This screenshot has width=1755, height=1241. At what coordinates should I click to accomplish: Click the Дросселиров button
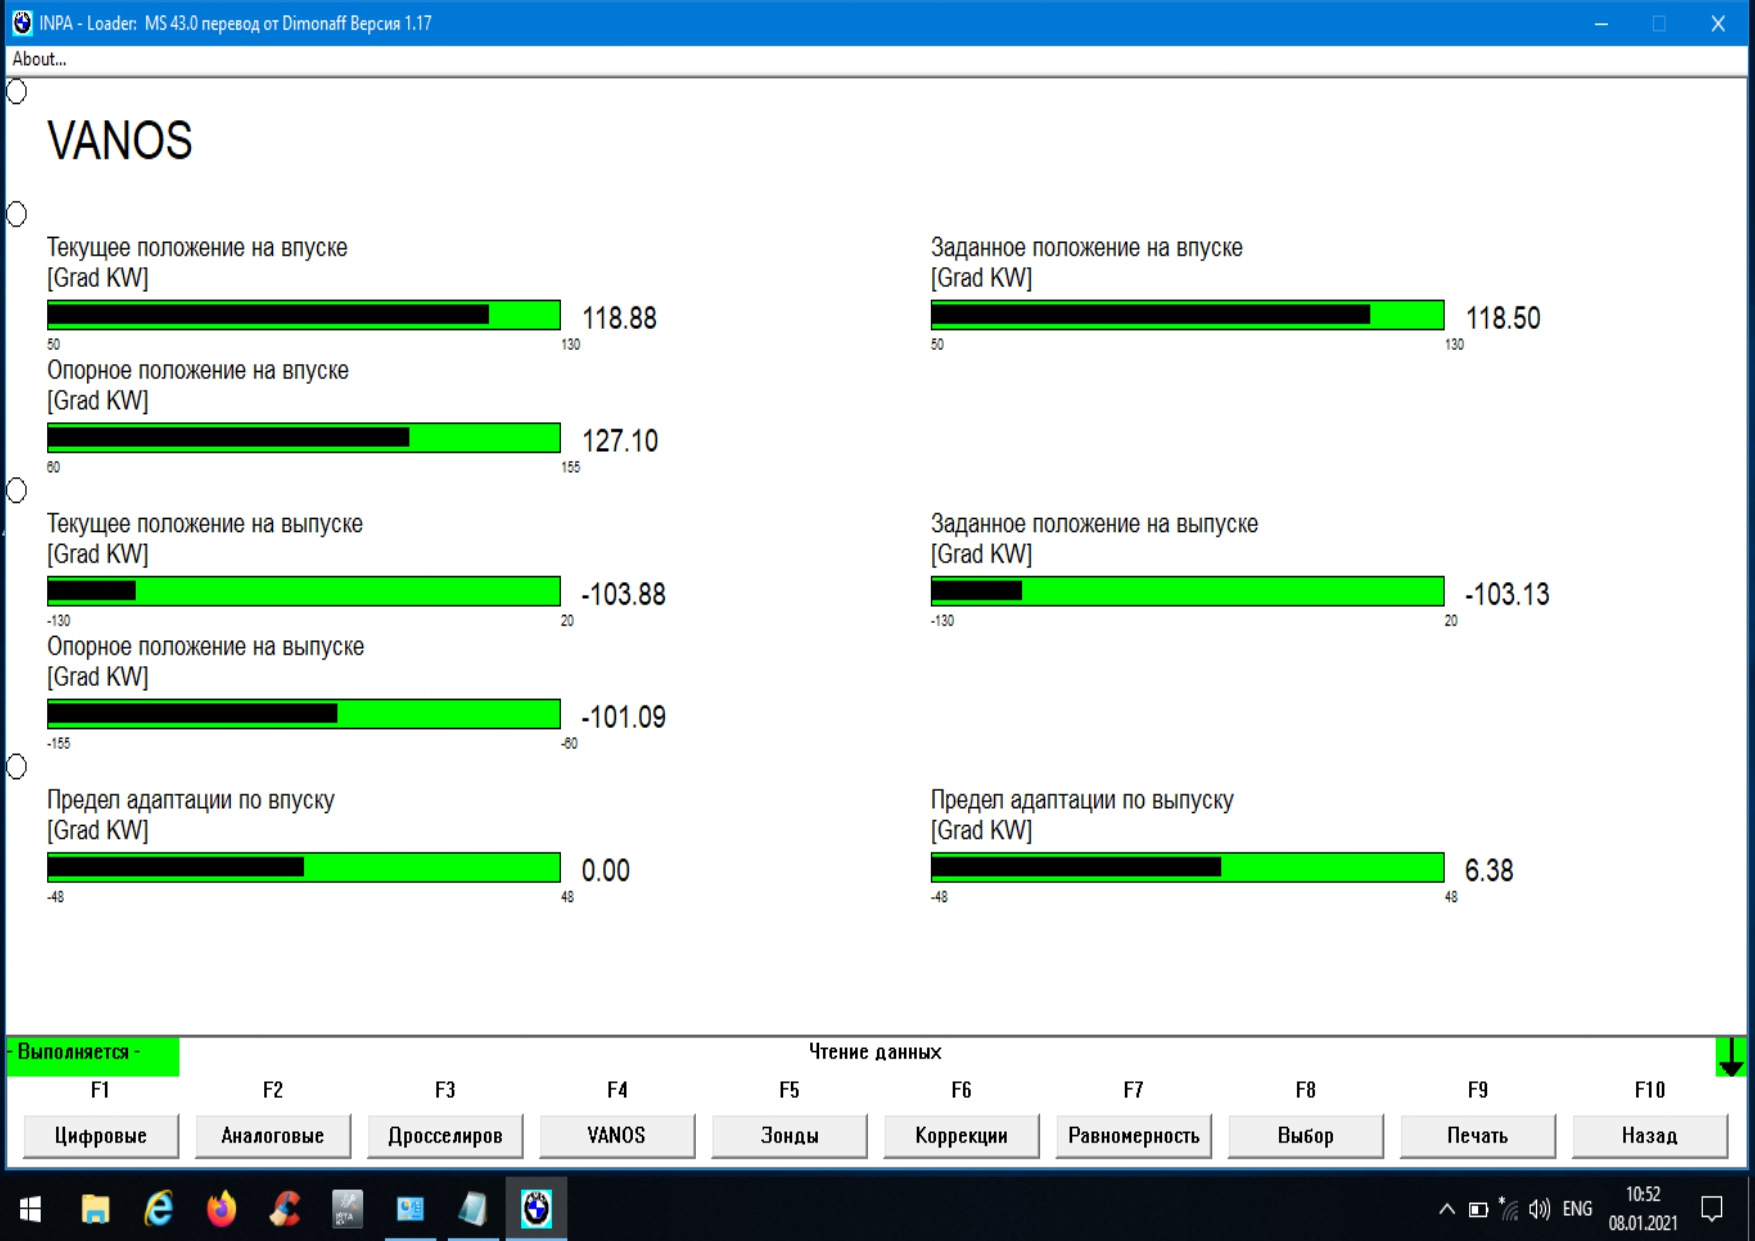tap(445, 1136)
